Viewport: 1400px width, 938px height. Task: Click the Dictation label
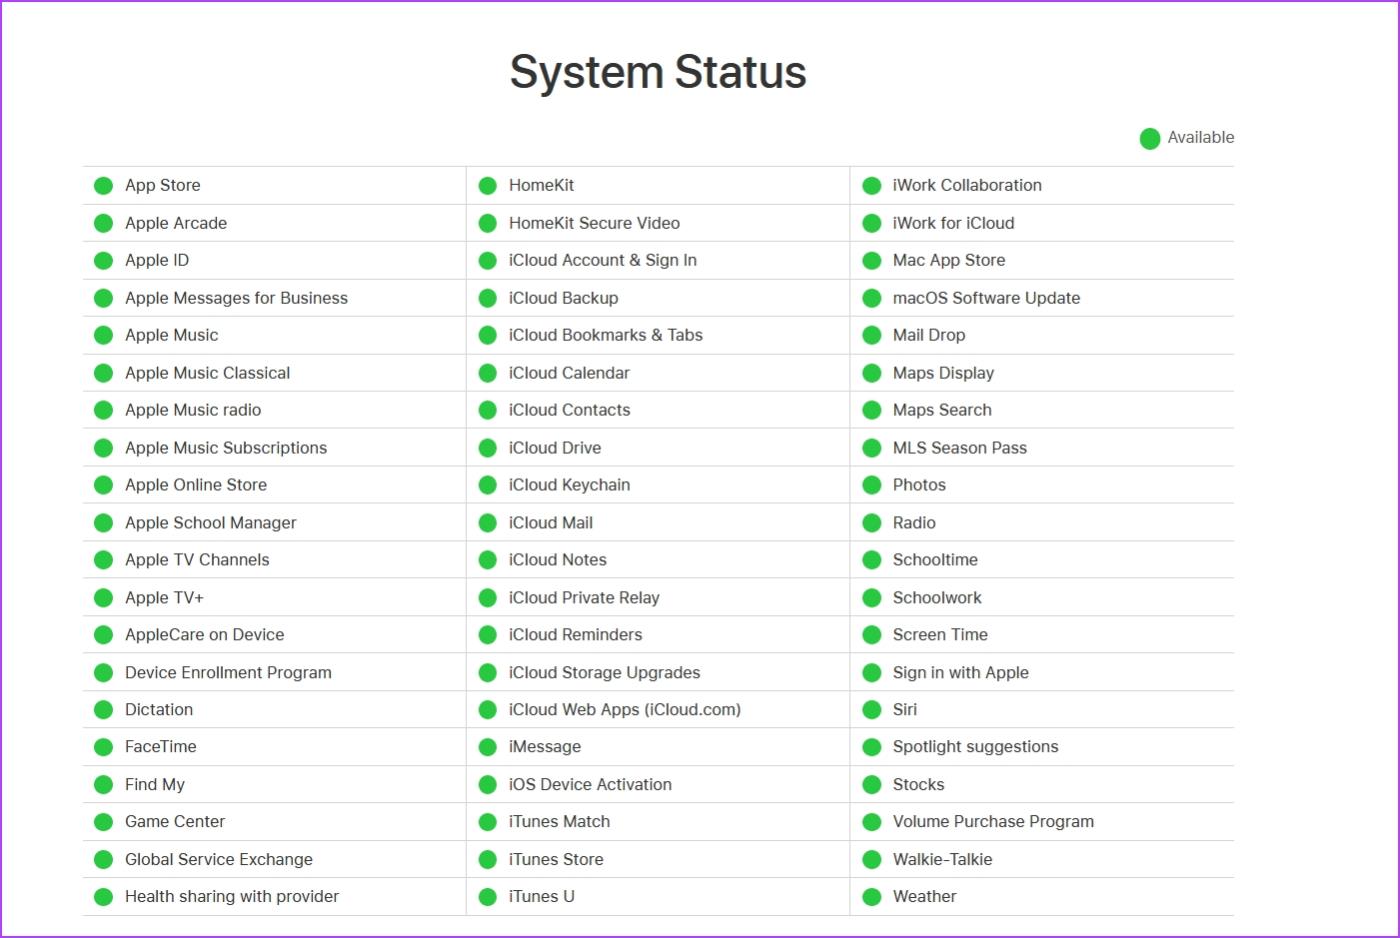pos(159,710)
